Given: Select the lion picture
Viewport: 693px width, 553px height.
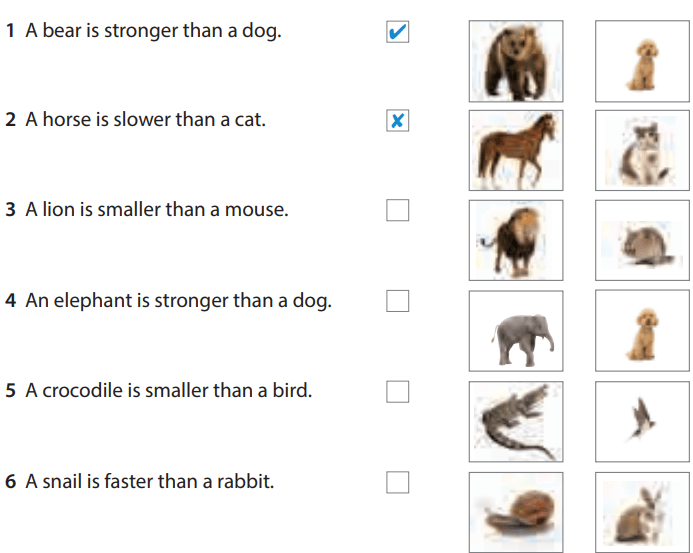Looking at the screenshot, I should (515, 240).
